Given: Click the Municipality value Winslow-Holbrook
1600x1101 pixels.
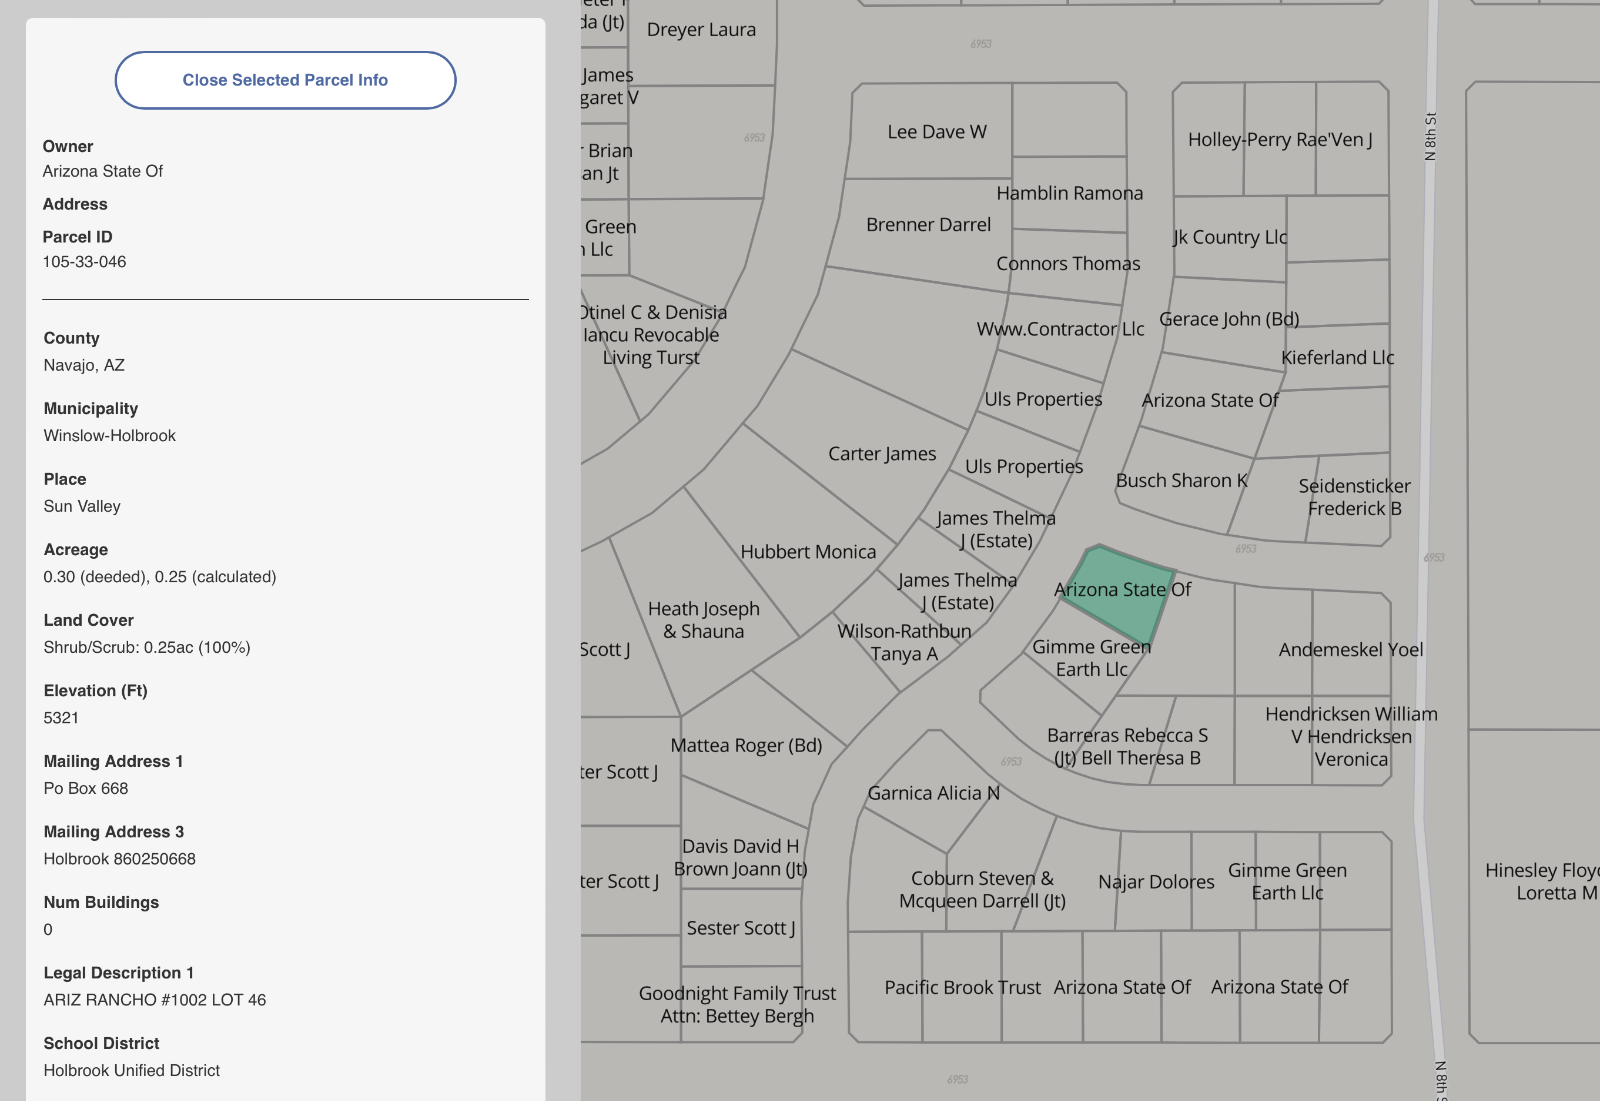Looking at the screenshot, I should click(110, 436).
